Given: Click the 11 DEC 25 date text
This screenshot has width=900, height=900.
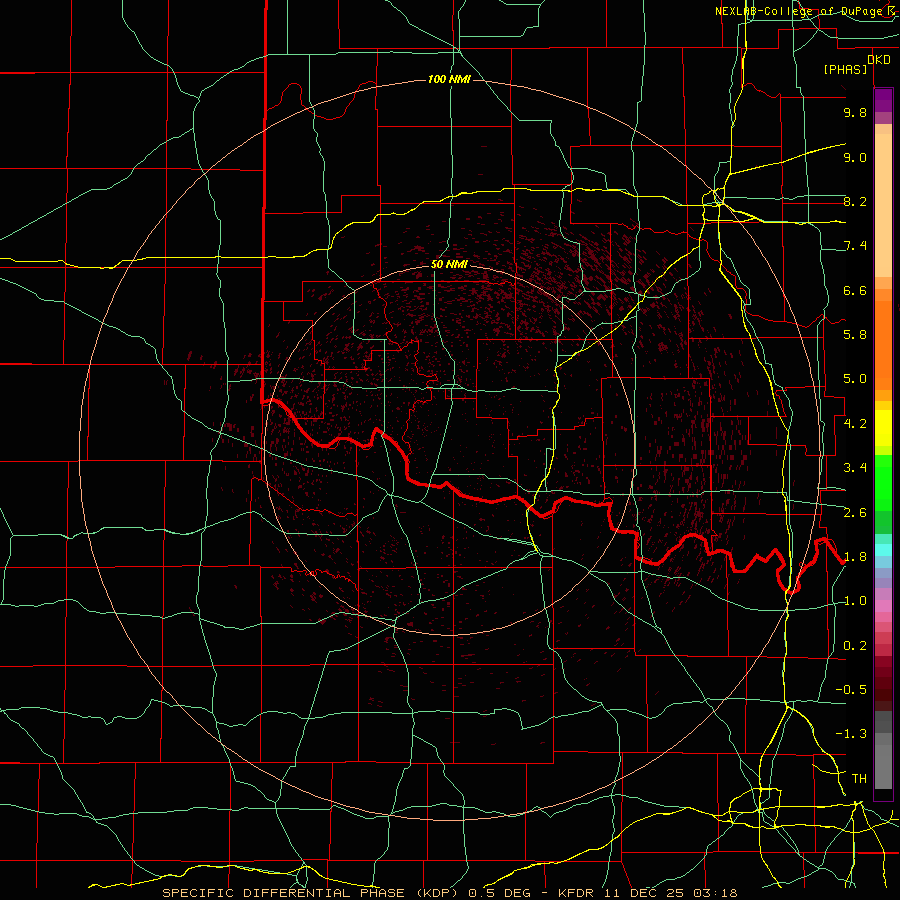Looking at the screenshot, I should [645, 893].
